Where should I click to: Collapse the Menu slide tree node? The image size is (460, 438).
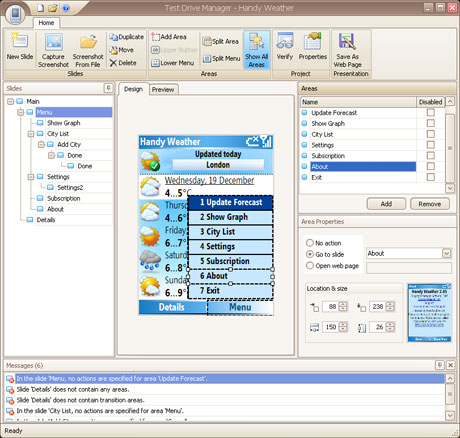tap(21, 112)
